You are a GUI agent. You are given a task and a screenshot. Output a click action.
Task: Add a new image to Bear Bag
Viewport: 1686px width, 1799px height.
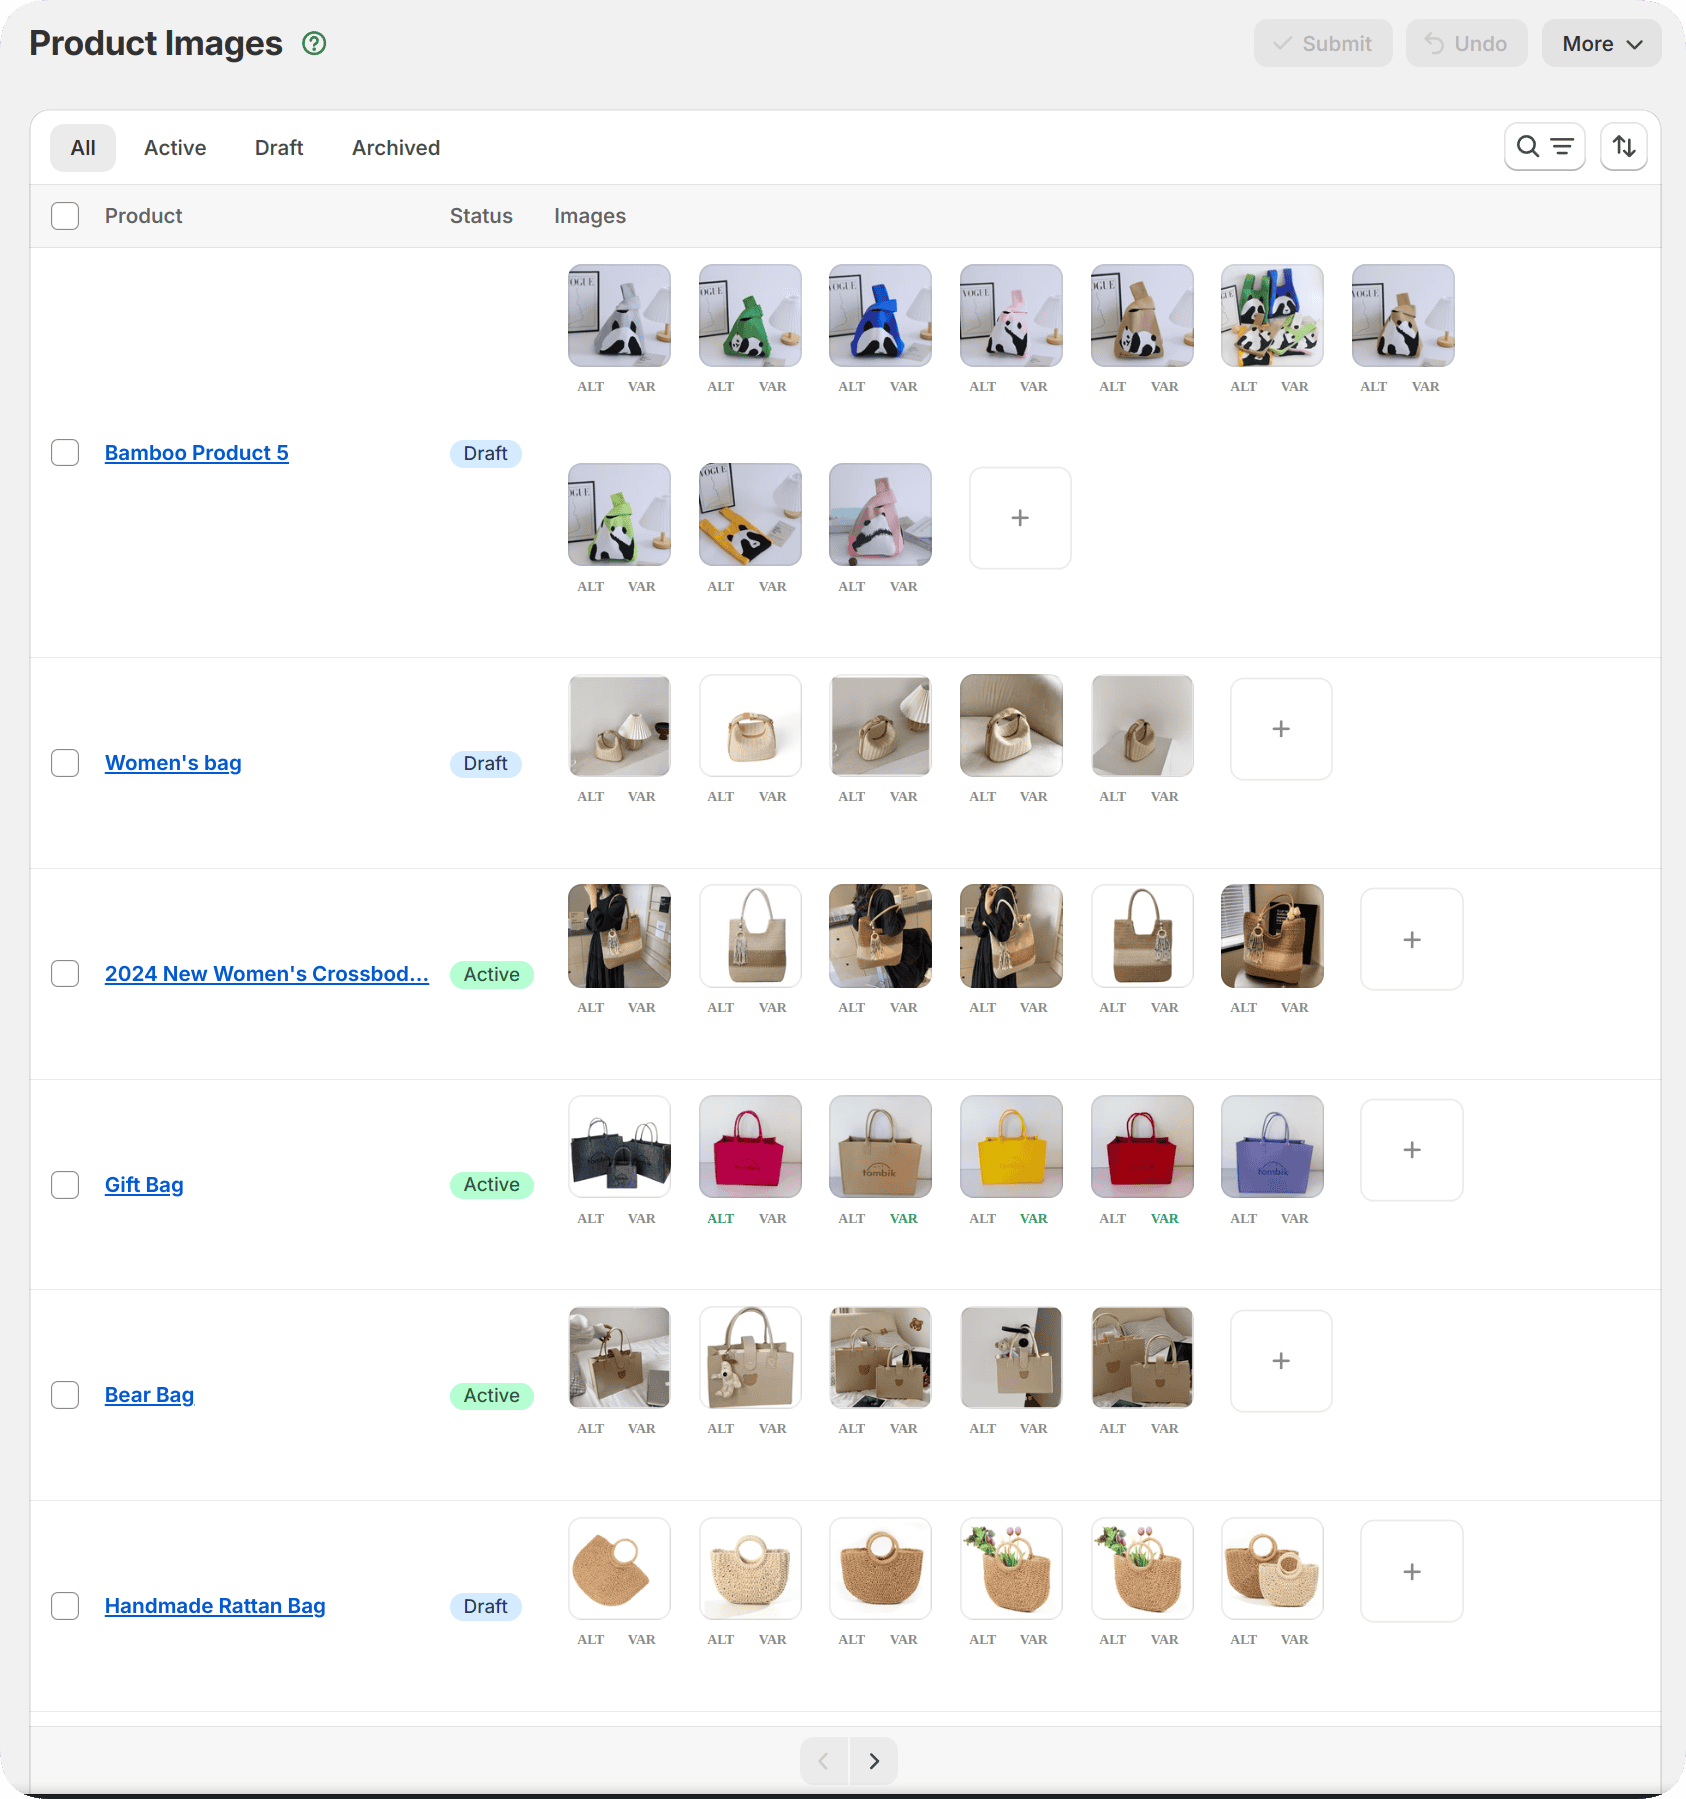[x=1280, y=1360]
